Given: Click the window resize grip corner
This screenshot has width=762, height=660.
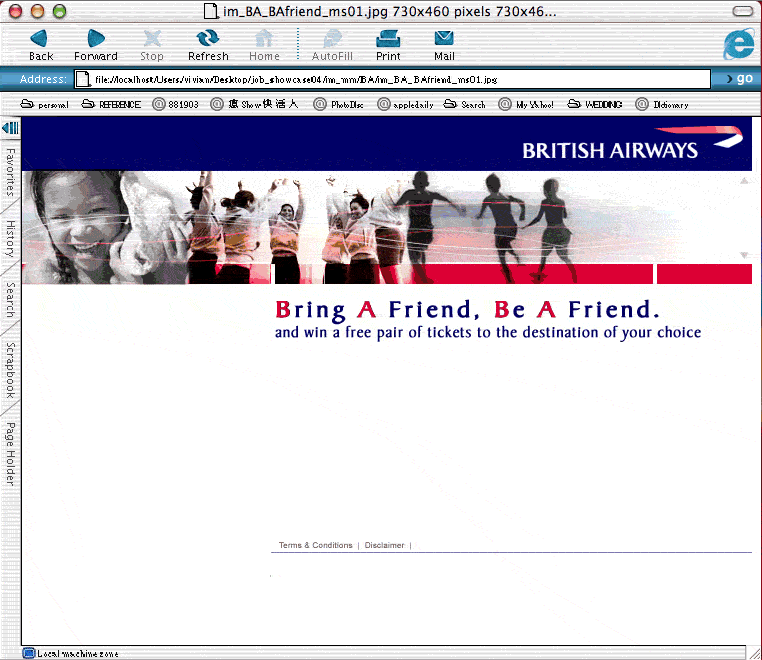Looking at the screenshot, I should click(x=754, y=652).
